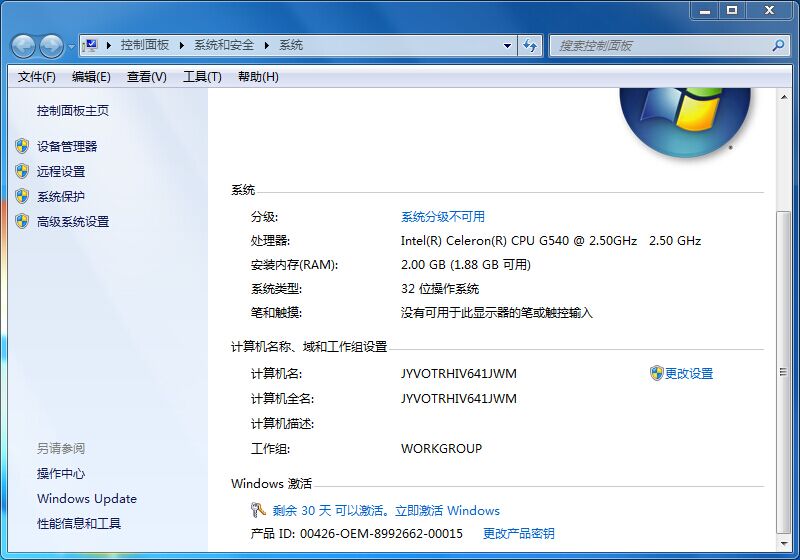Viewport: 800px width, 560px height.
Task: Click the 系统分级不可用 rating link
Action: coord(442,216)
